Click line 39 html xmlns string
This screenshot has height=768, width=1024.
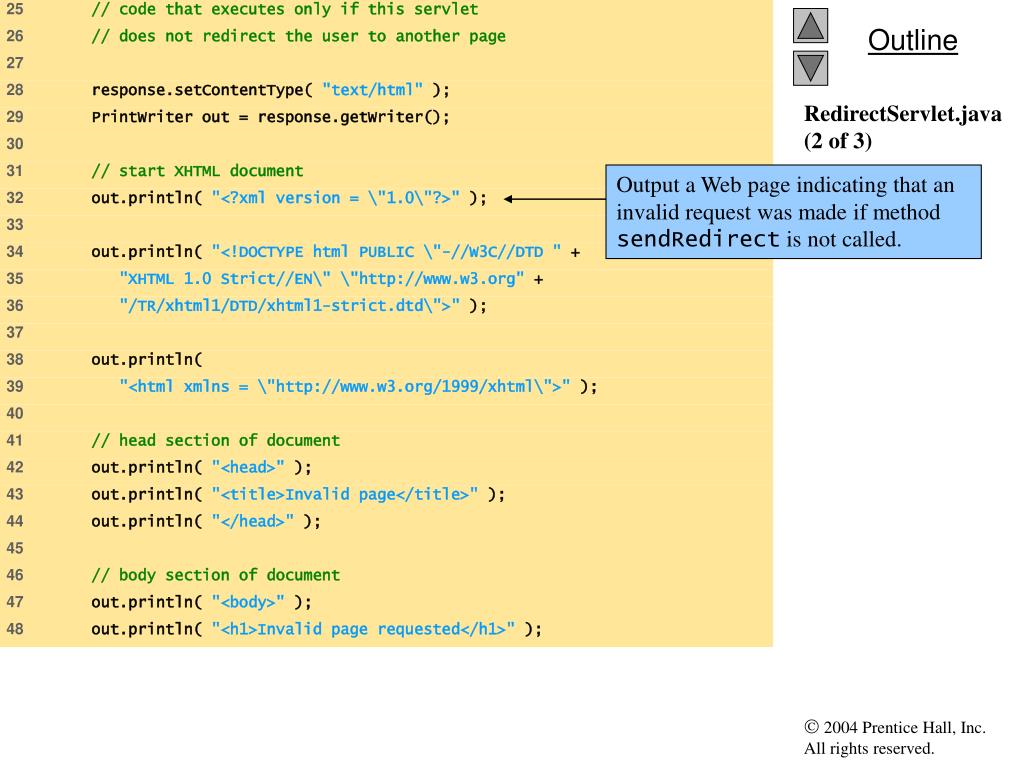pos(344,387)
